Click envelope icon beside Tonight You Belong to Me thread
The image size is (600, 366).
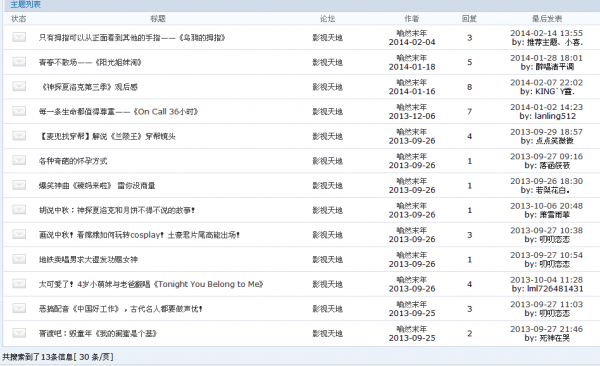(19, 284)
